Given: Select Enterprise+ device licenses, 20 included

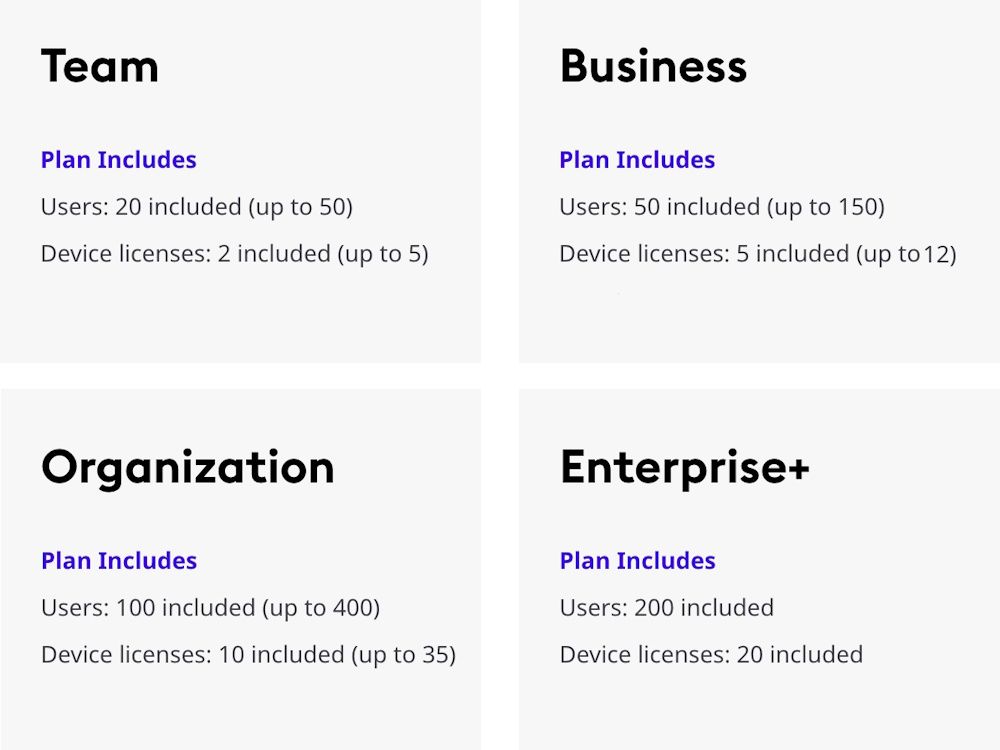Looking at the screenshot, I should tap(711, 655).
